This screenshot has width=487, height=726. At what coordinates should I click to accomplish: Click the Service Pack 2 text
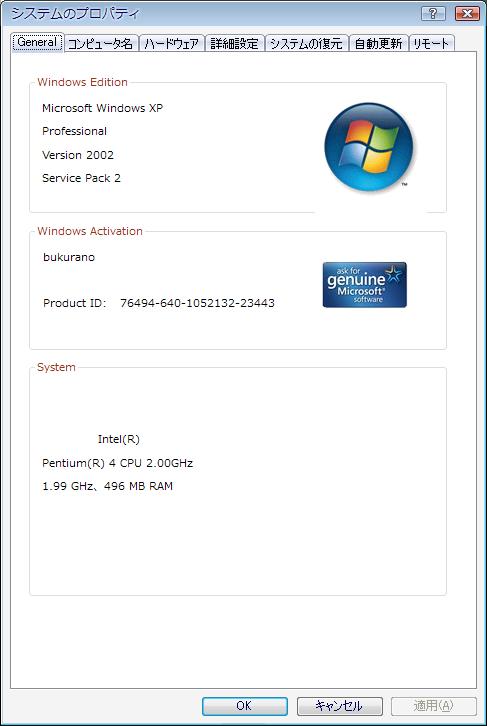(x=81, y=178)
